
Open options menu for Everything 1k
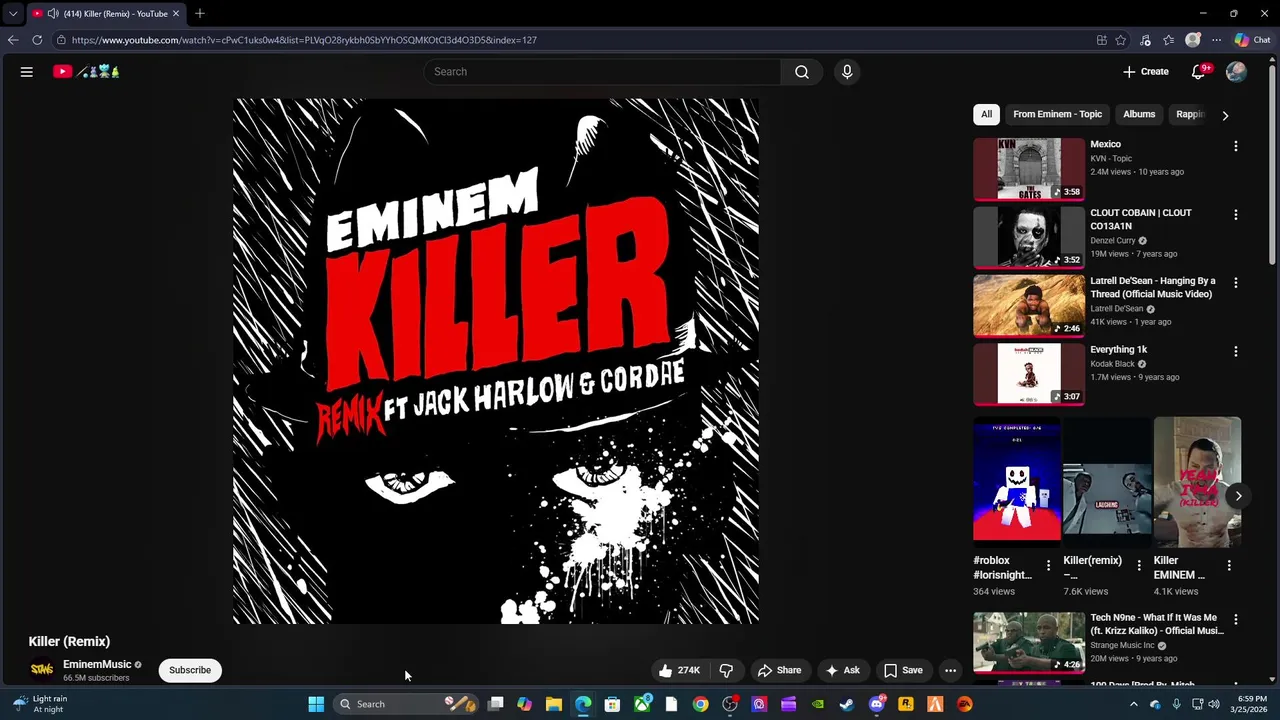click(1235, 352)
